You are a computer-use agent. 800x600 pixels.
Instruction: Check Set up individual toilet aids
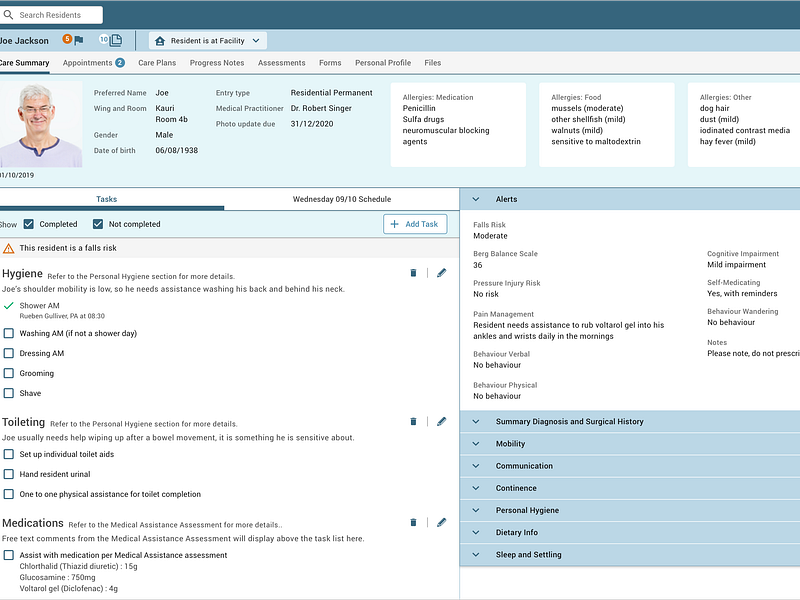click(9, 454)
